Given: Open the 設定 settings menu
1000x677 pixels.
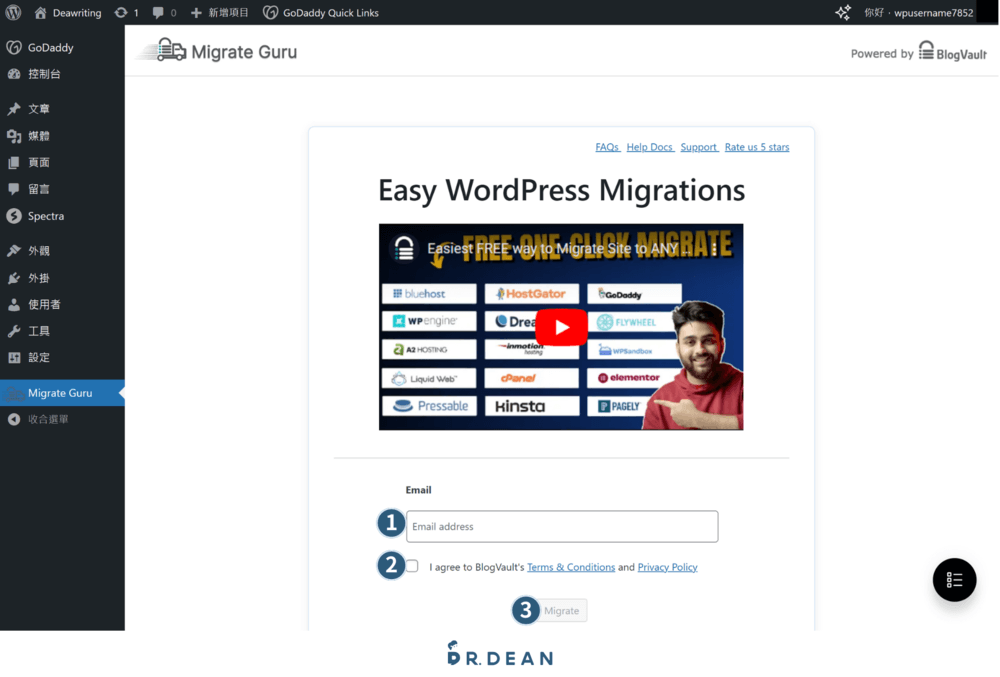Looking at the screenshot, I should pyautogui.click(x=62, y=358).
